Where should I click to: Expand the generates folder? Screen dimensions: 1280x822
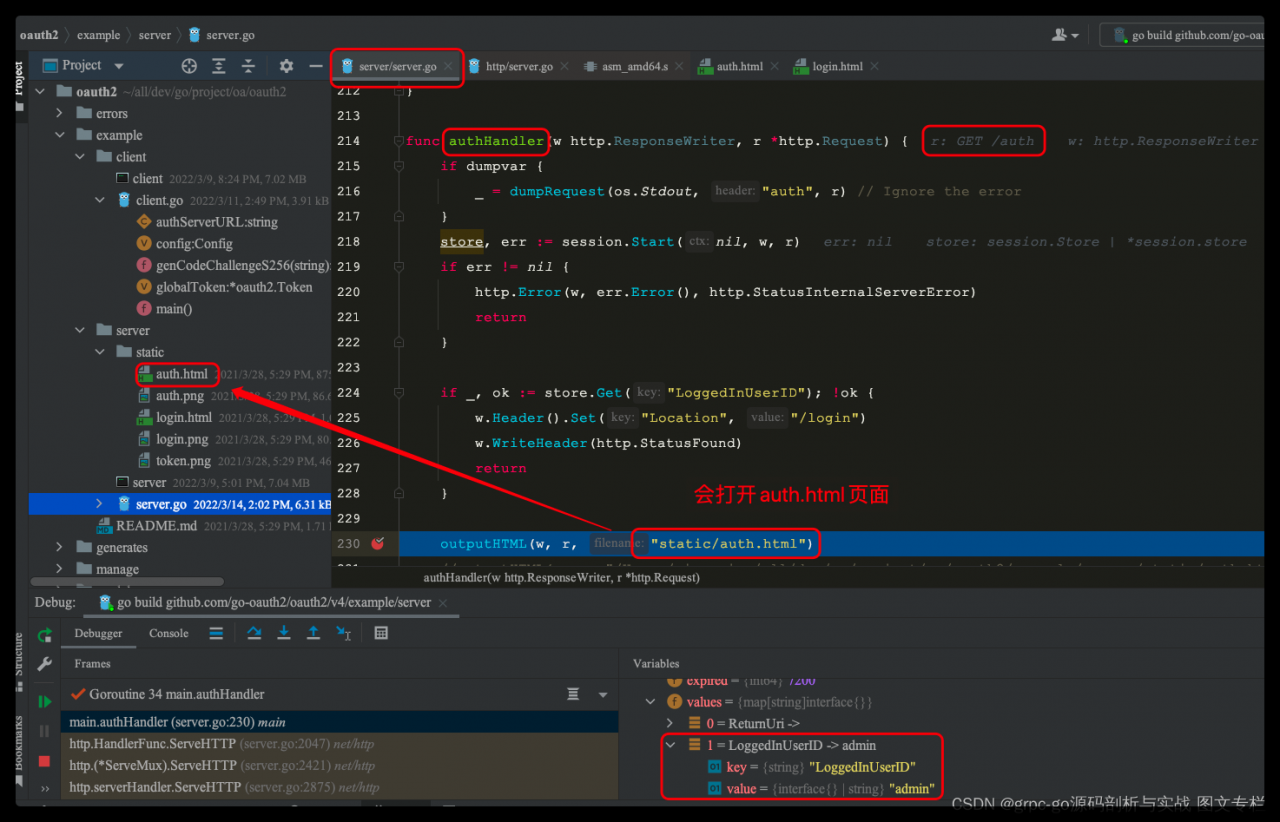click(x=60, y=548)
